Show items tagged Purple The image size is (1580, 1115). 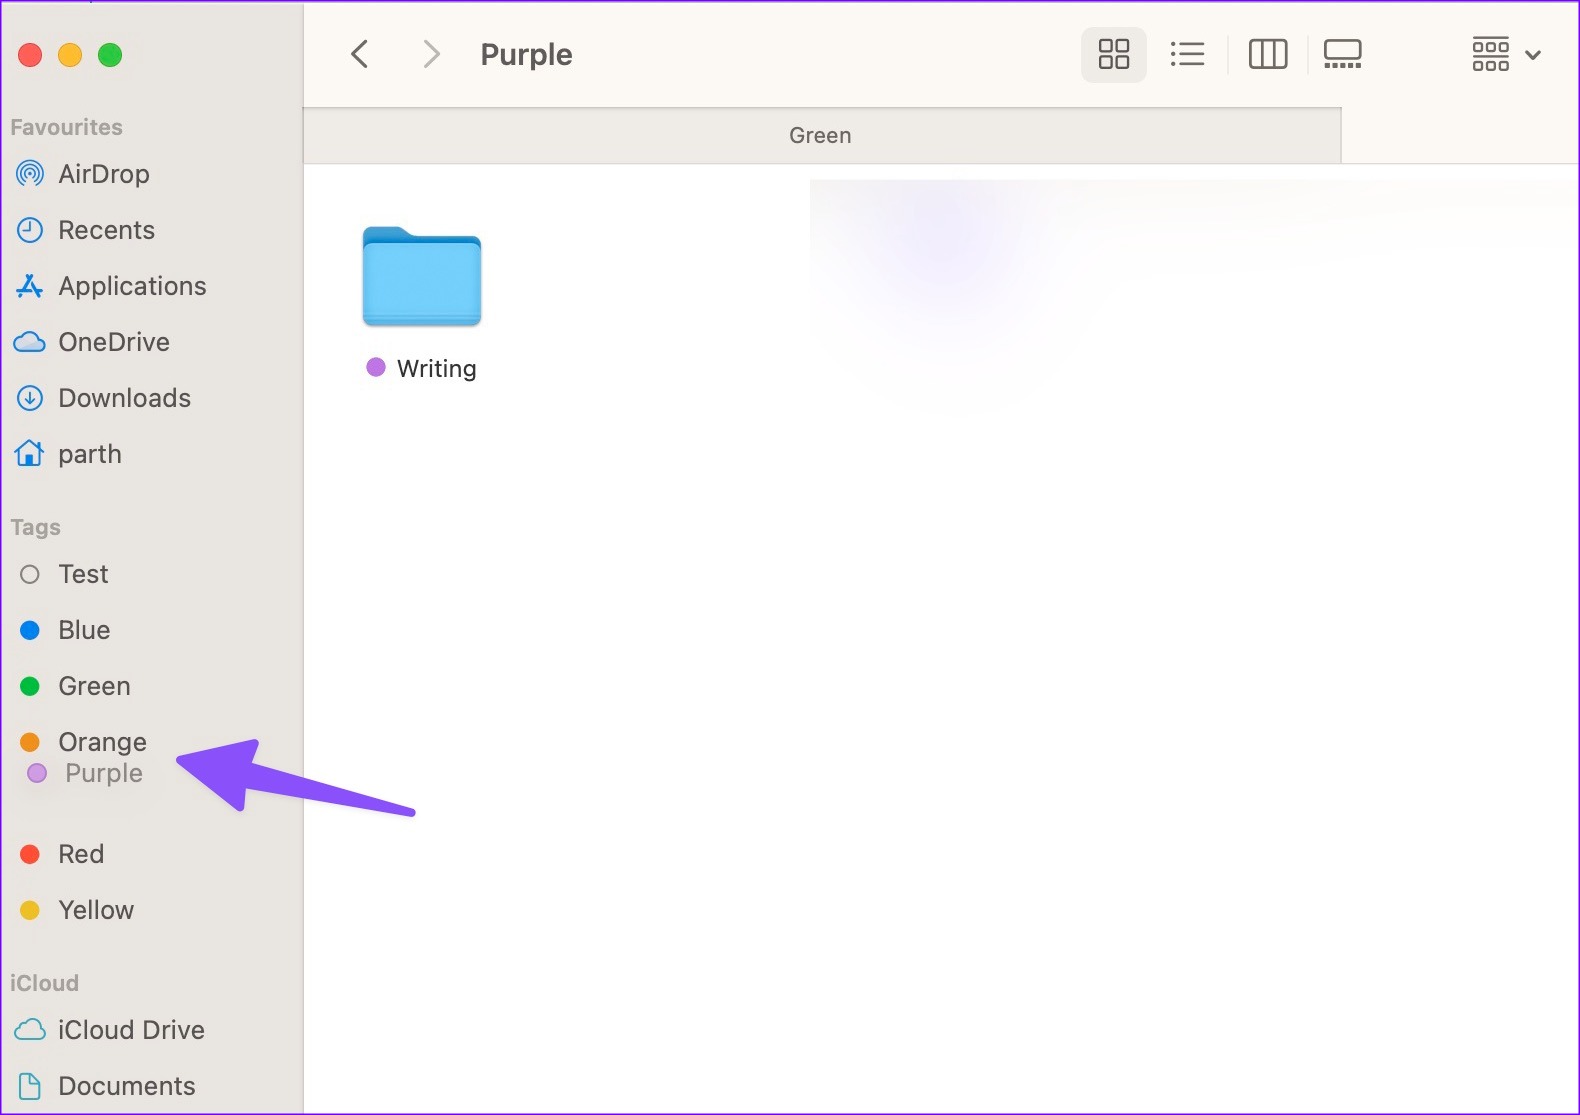pos(104,773)
